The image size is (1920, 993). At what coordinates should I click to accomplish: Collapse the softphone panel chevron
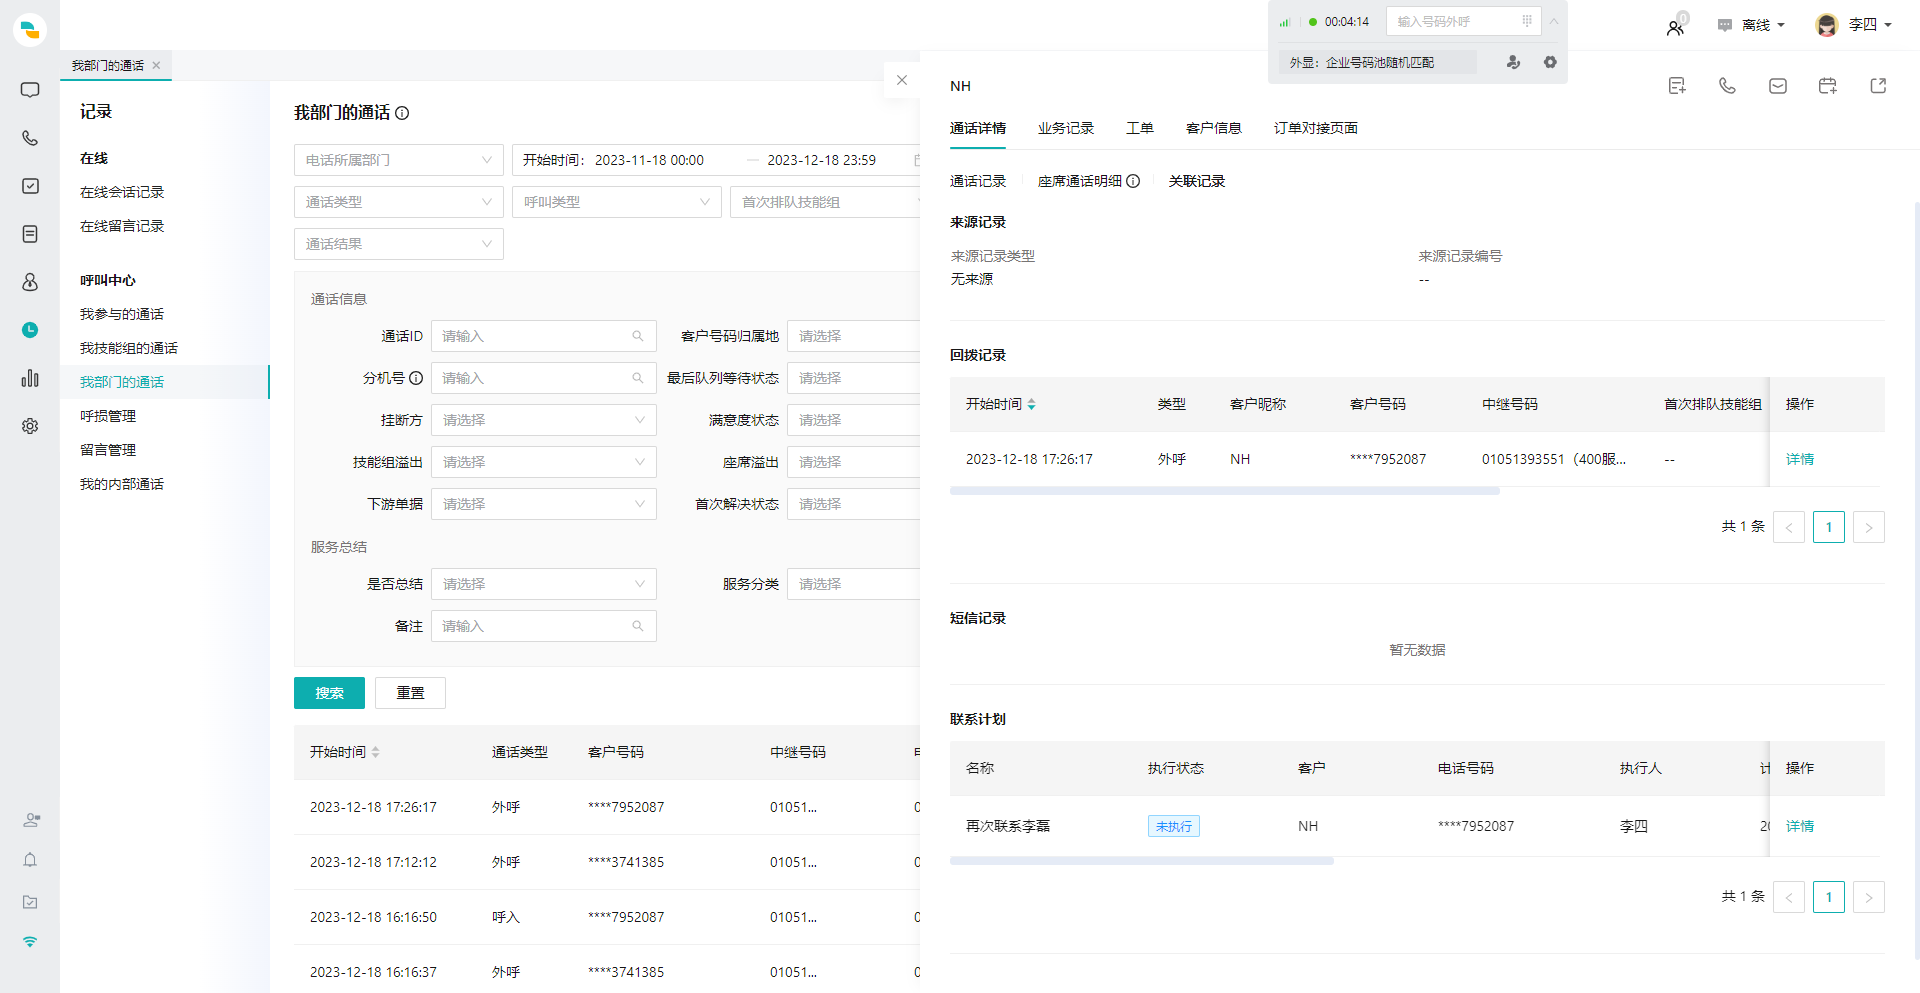(1554, 21)
